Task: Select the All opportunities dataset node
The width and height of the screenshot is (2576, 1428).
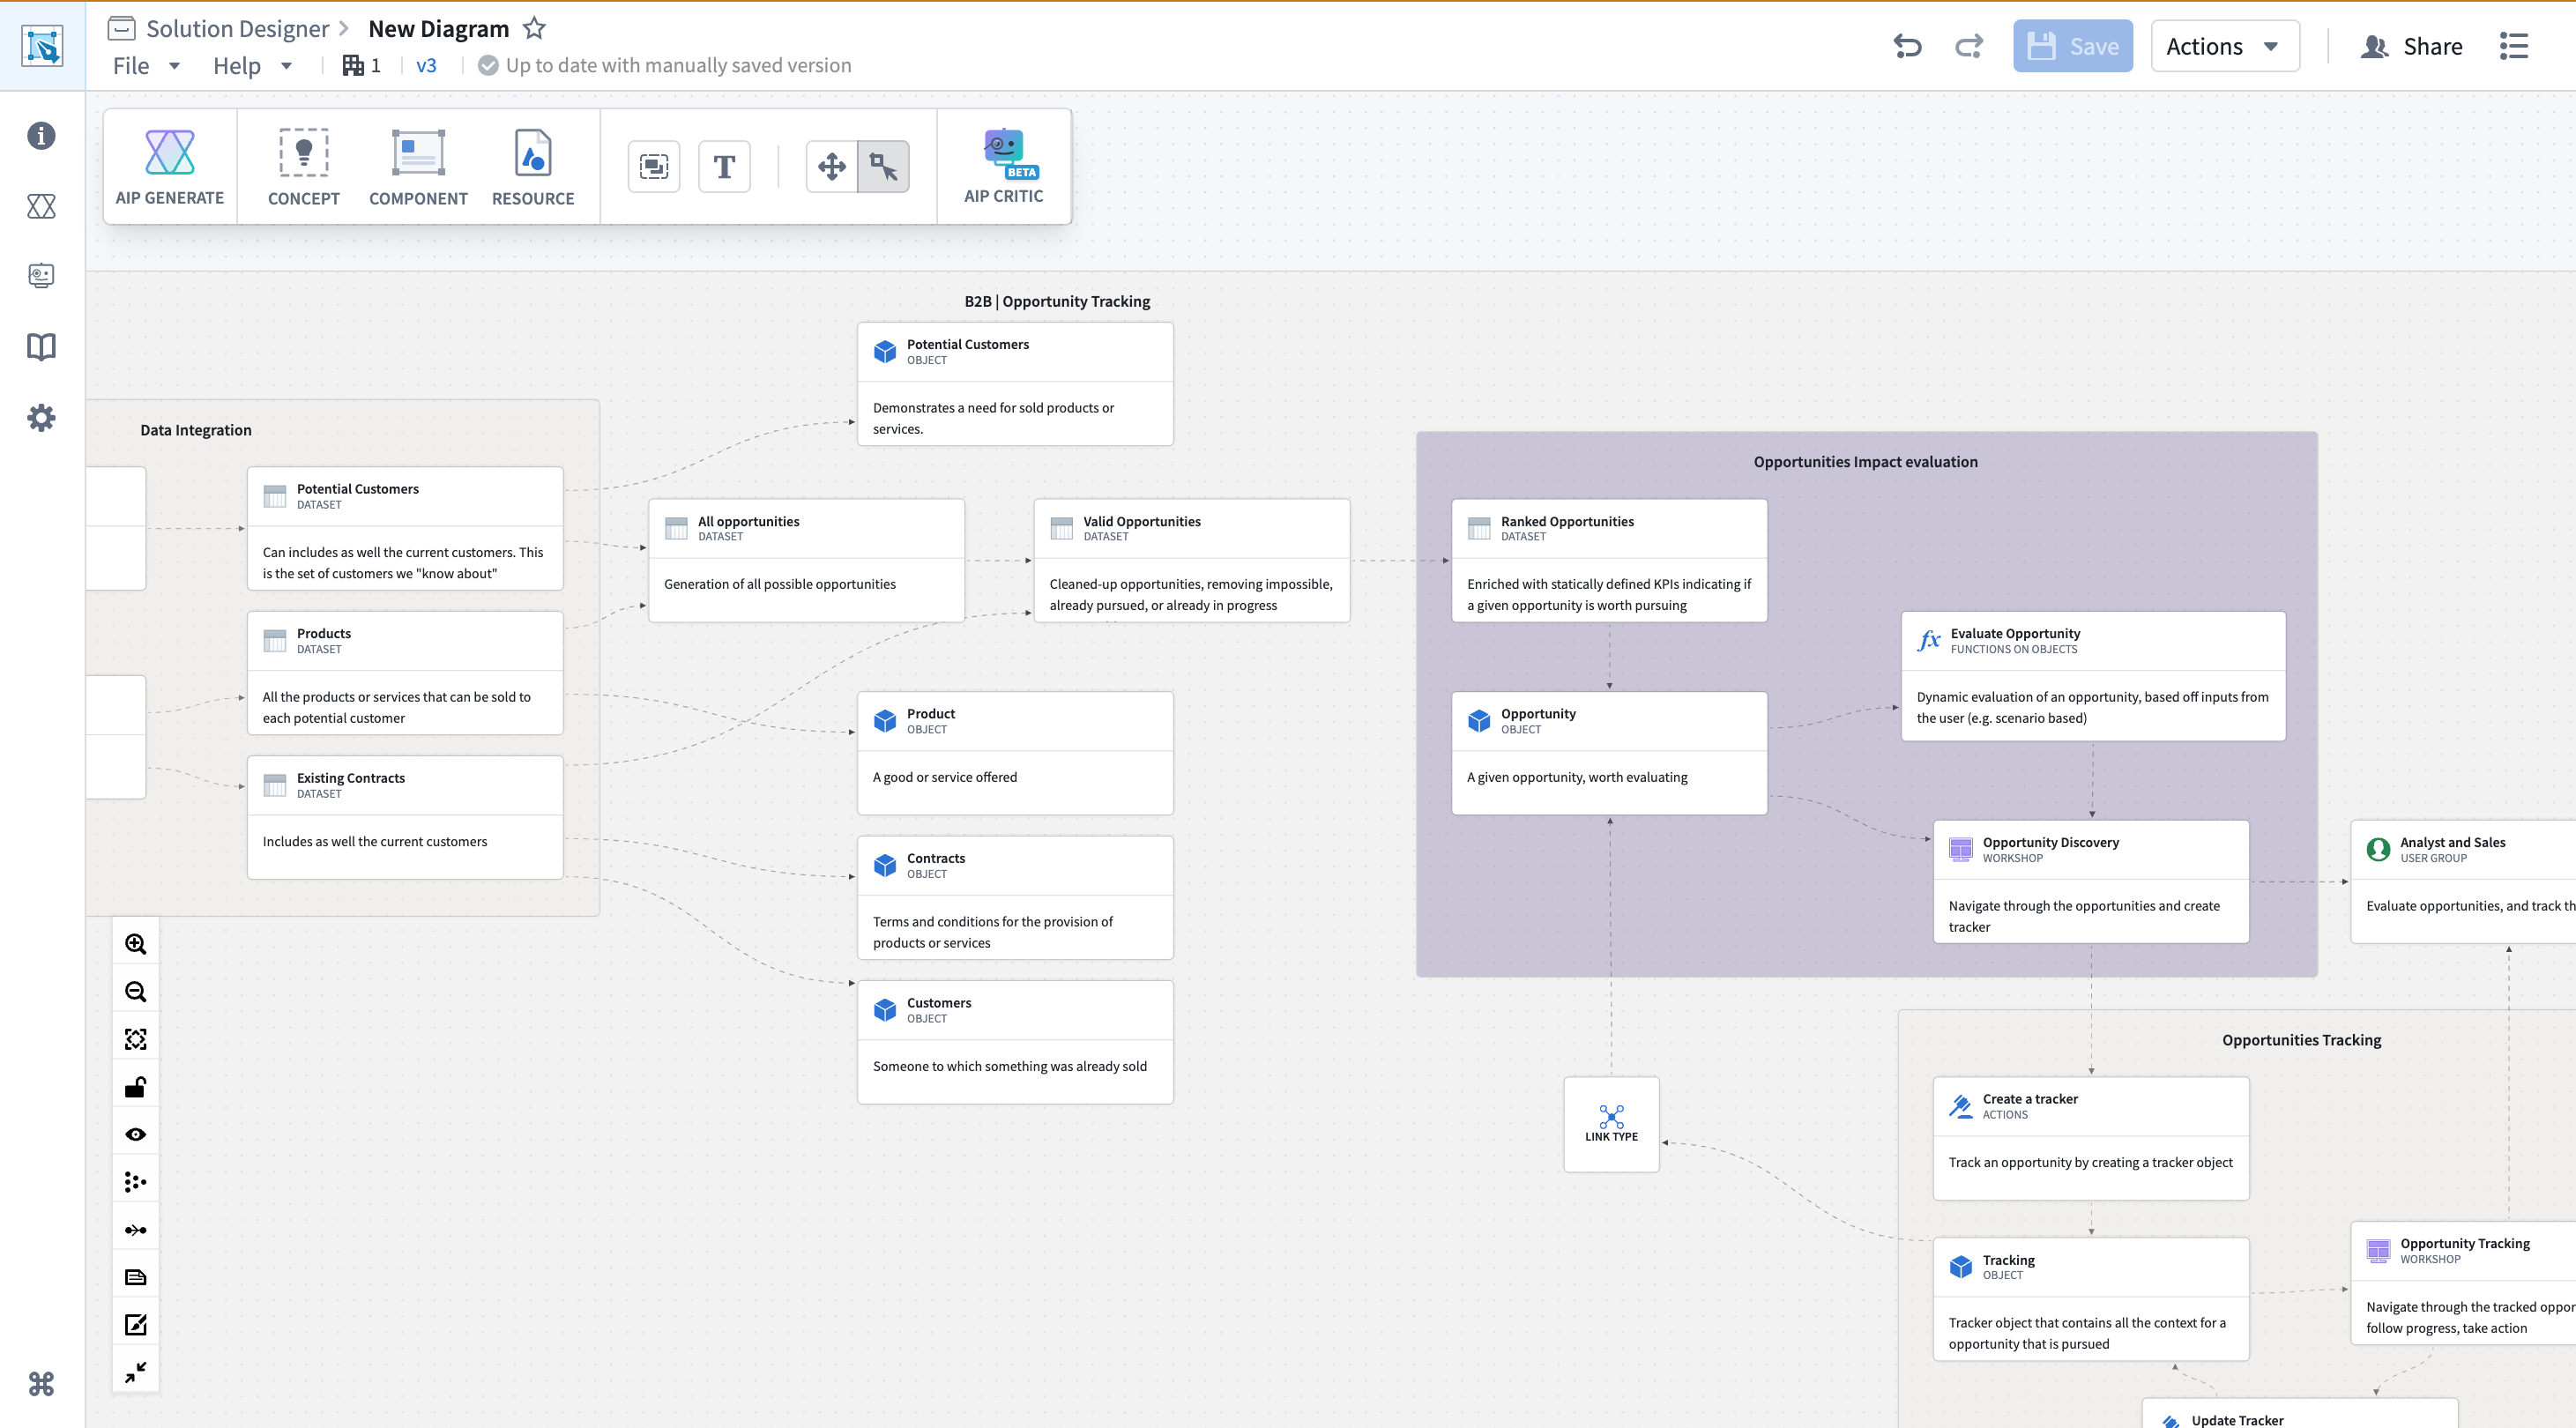Action: click(x=806, y=561)
